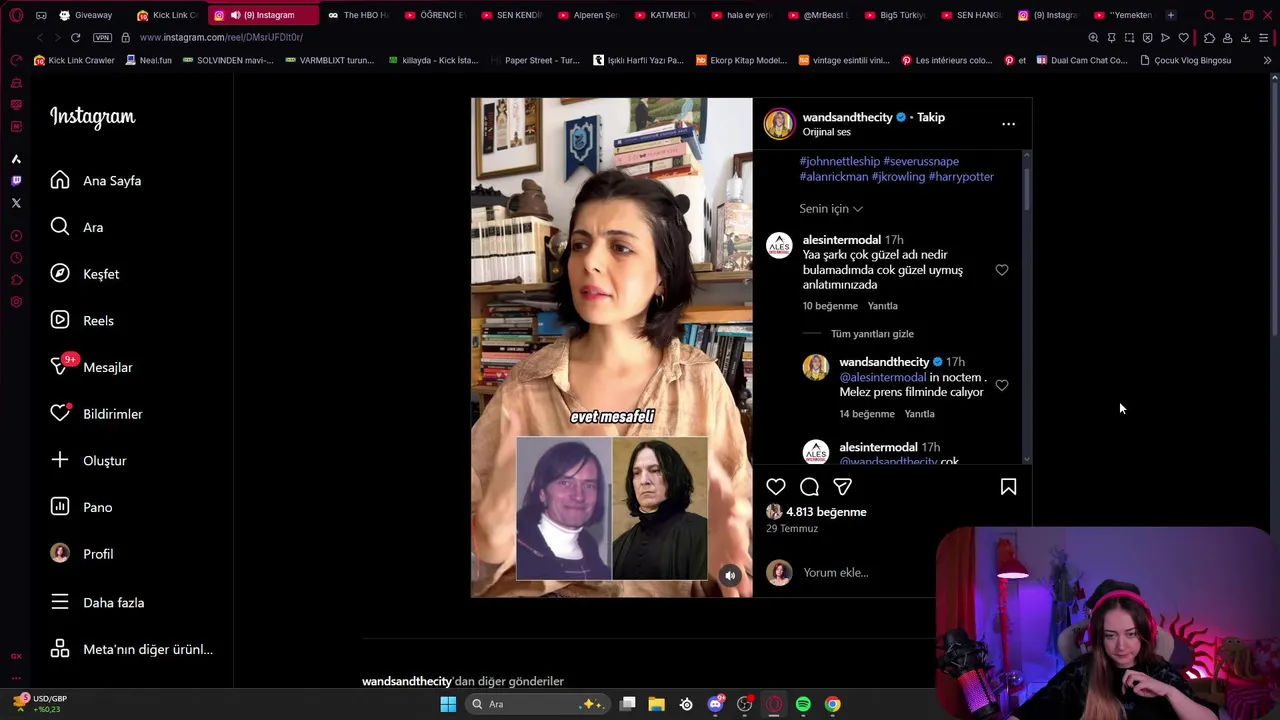Click the browser search icon in the tab bar

(1209, 15)
